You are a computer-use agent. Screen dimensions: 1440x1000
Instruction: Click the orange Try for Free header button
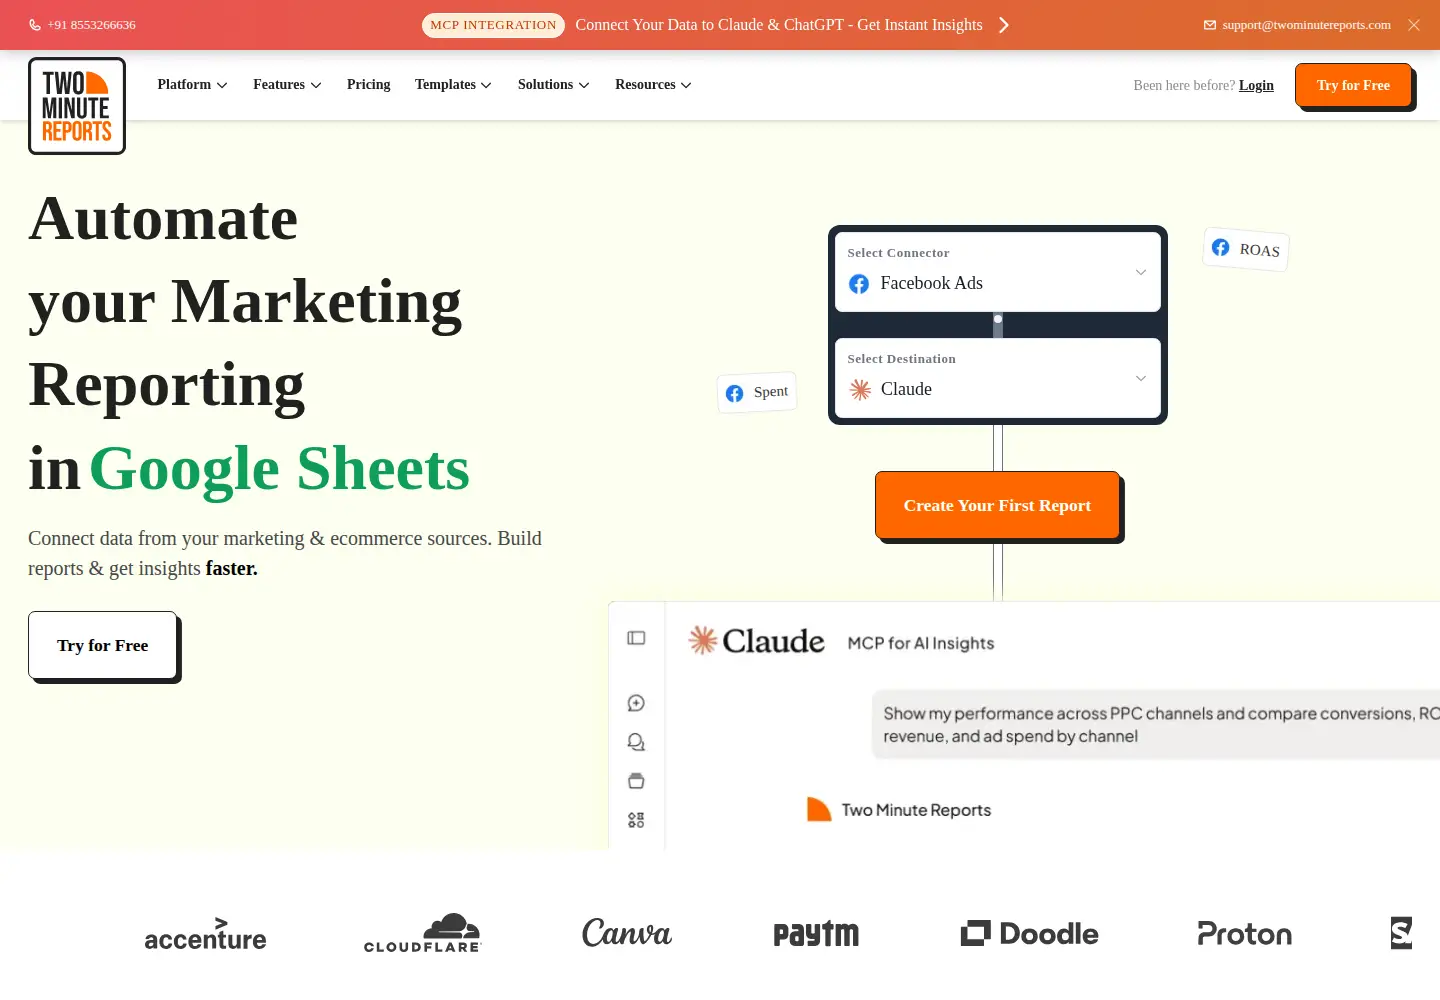tap(1353, 85)
